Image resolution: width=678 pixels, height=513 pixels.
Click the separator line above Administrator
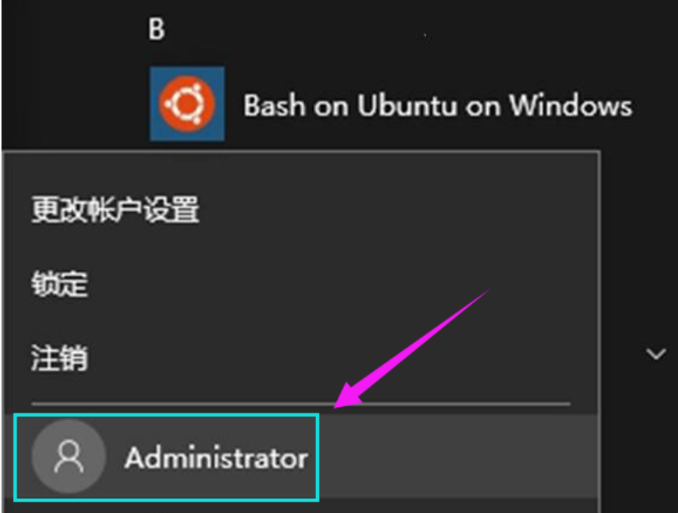[x=300, y=404]
